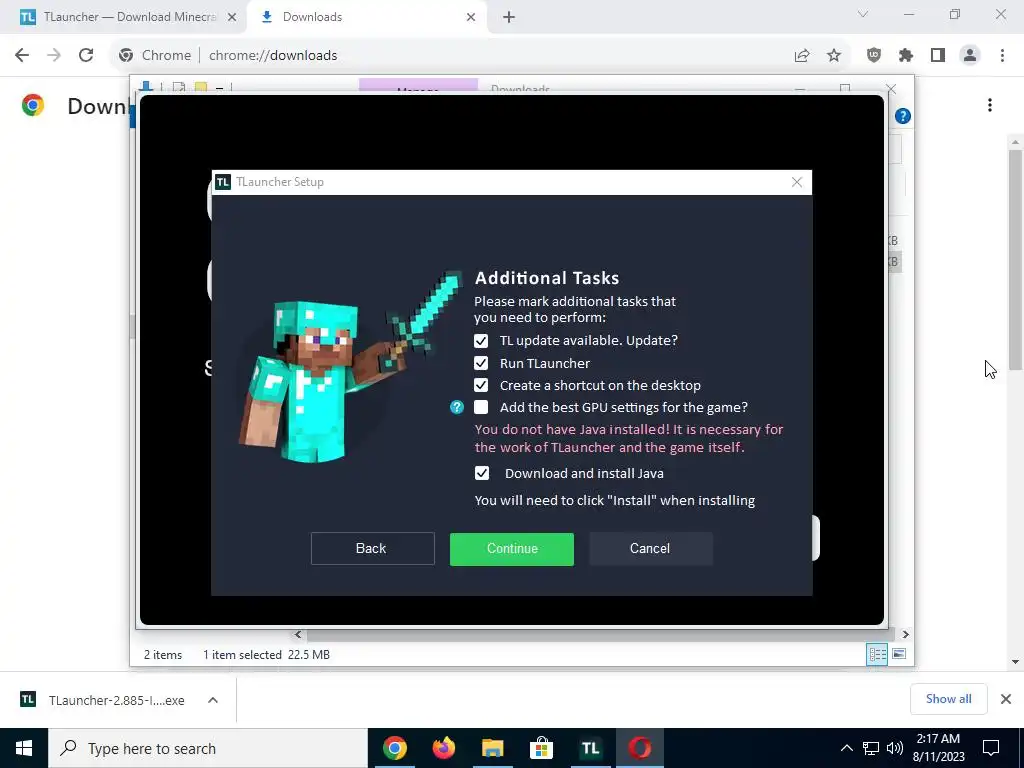1024x768 pixels.
Task: Click the network icon in system tray
Action: point(871,748)
